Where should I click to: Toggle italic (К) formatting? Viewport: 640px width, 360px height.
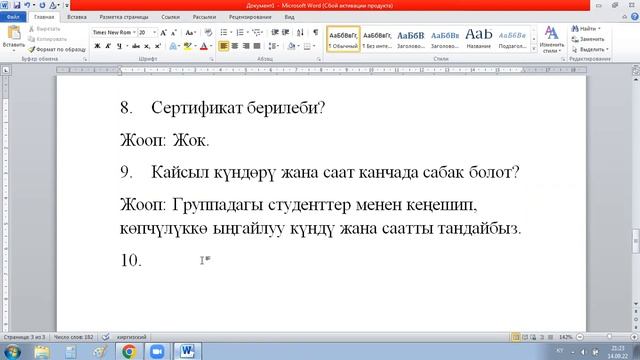(x=108, y=46)
